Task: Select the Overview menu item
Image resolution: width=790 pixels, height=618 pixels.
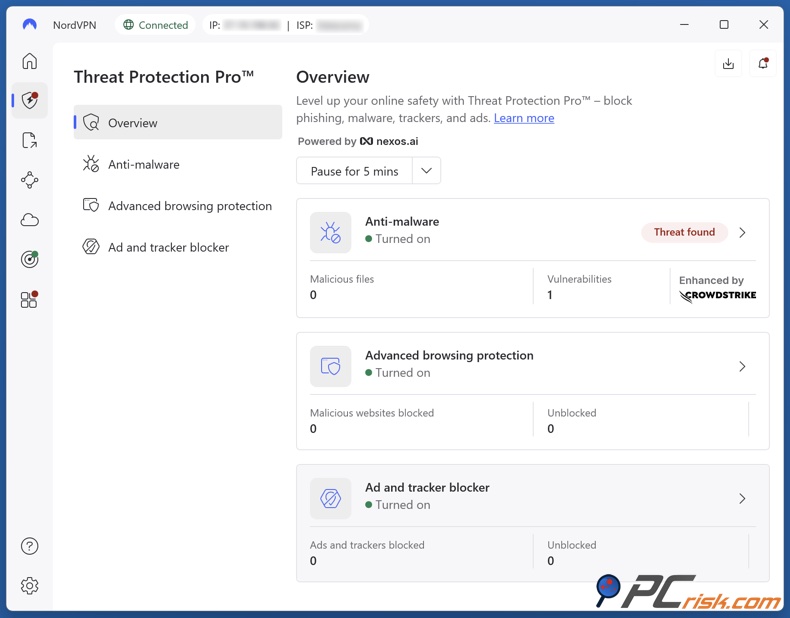Action: pyautogui.click(x=178, y=123)
